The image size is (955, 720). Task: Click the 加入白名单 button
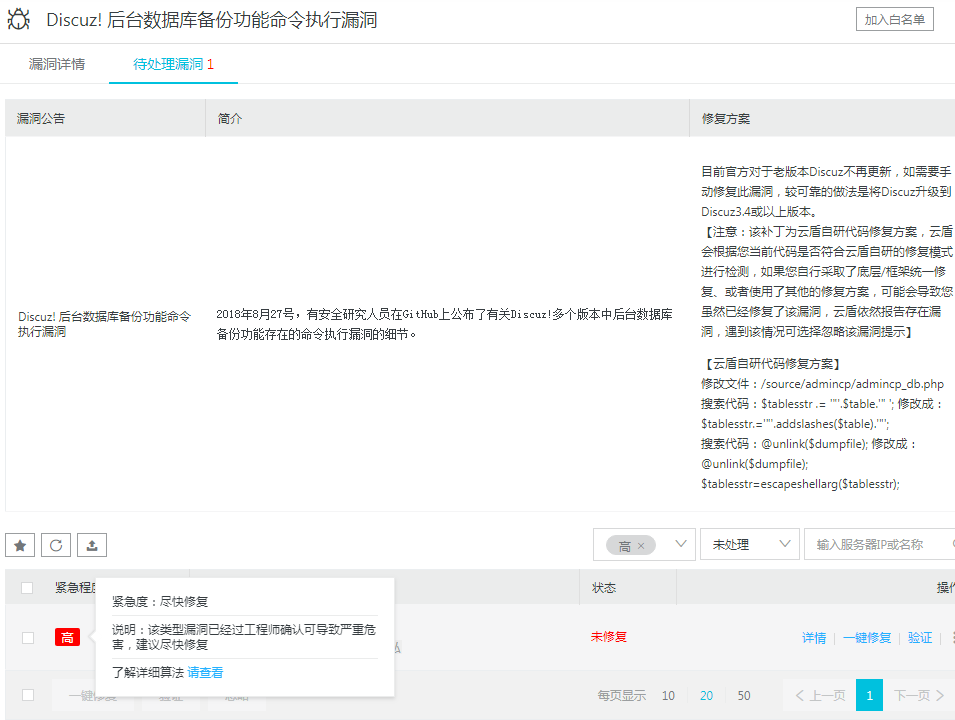pyautogui.click(x=894, y=19)
